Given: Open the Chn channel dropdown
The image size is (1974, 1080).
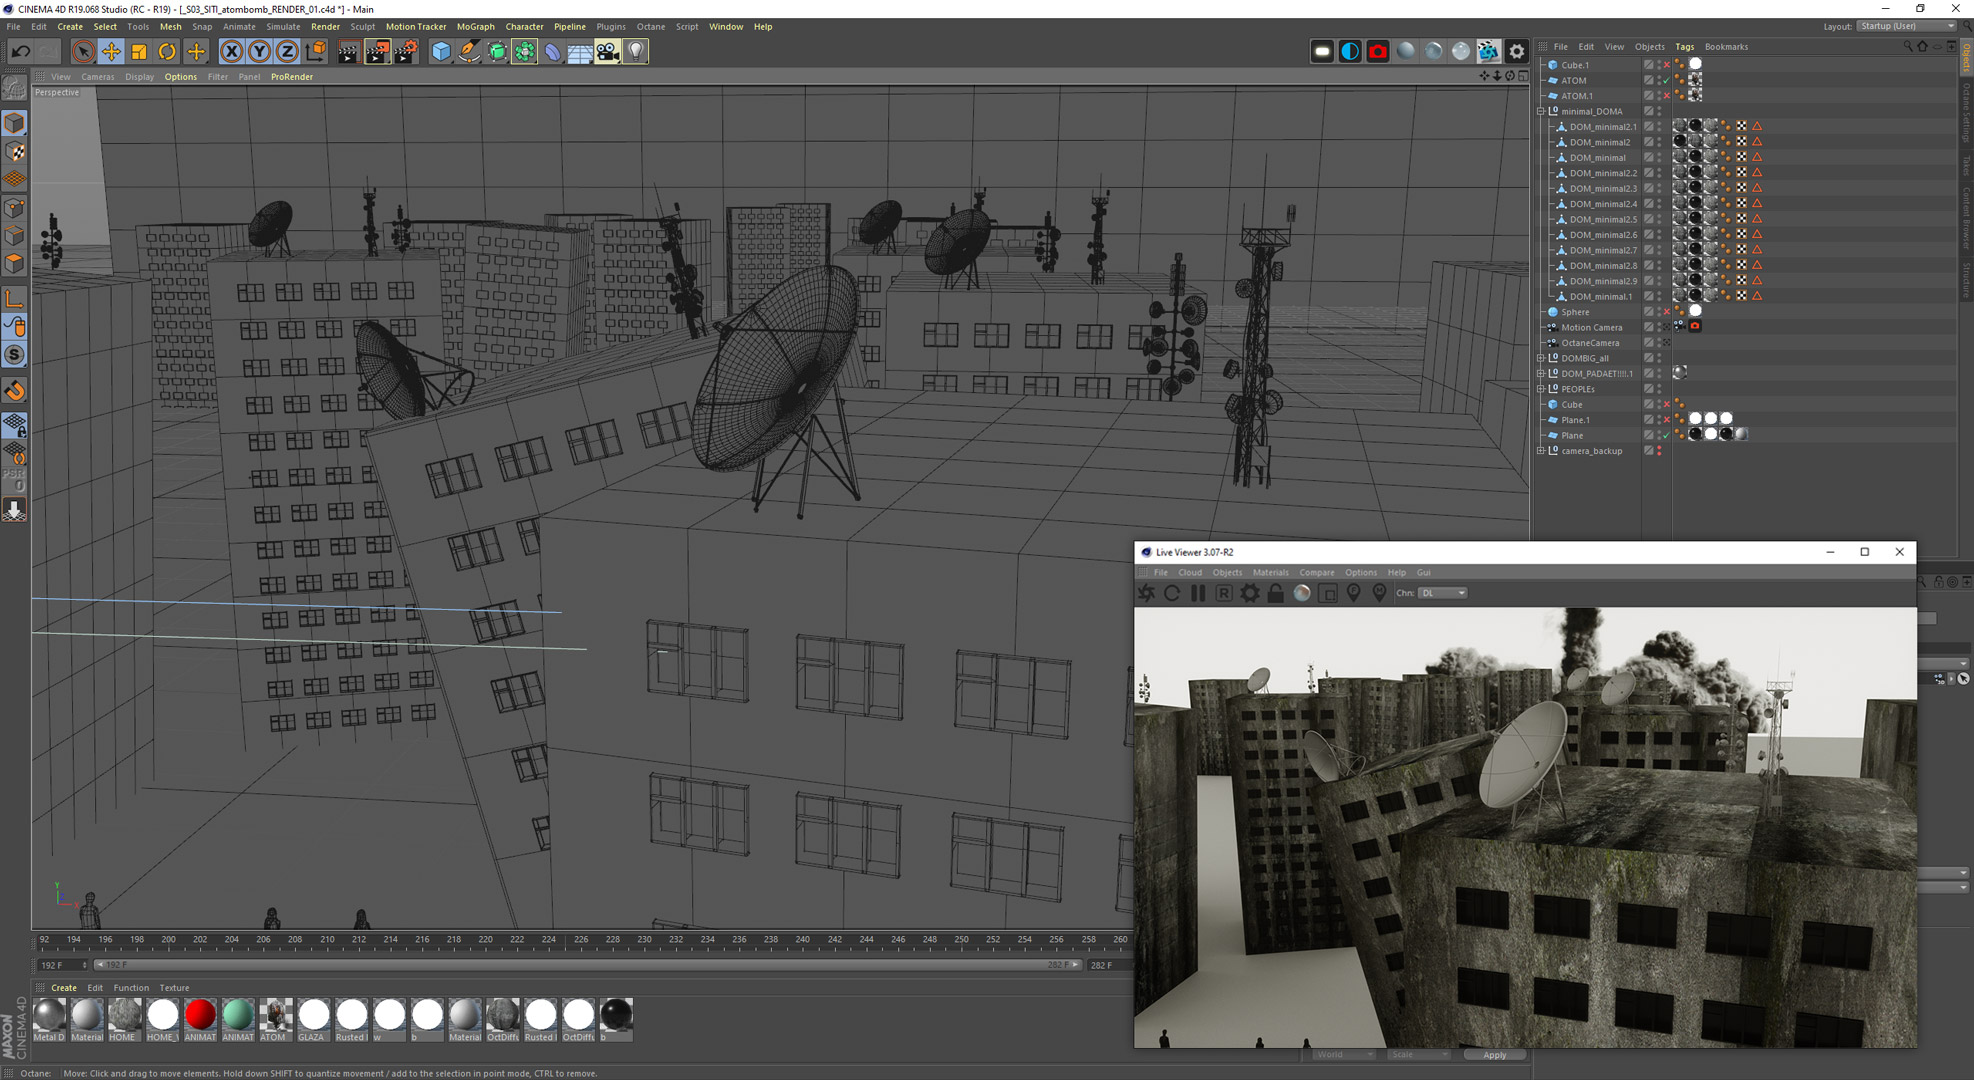Looking at the screenshot, I should [1443, 593].
